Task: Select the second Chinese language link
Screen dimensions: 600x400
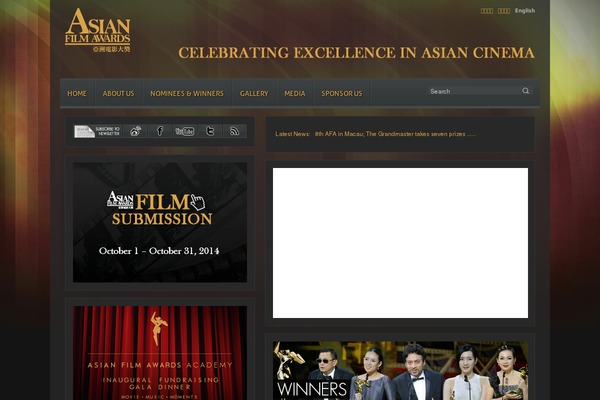Action: 504,11
